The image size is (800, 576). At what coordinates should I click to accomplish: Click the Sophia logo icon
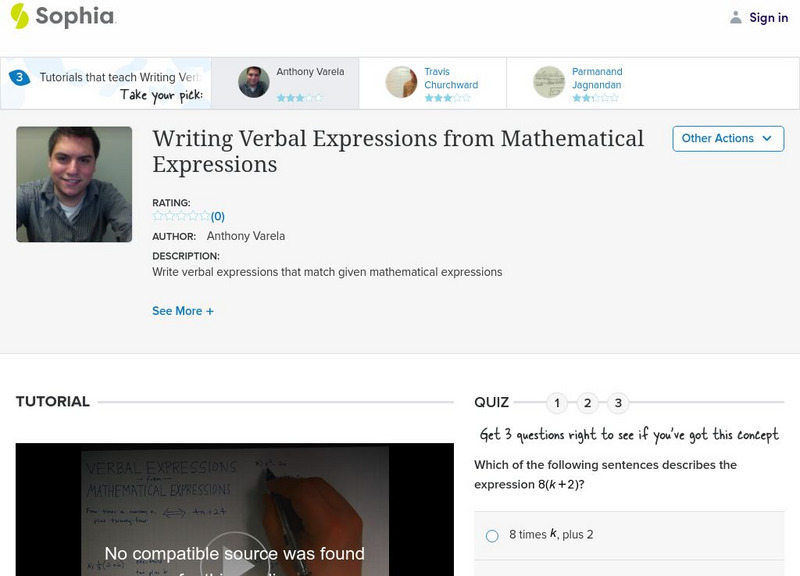19,16
